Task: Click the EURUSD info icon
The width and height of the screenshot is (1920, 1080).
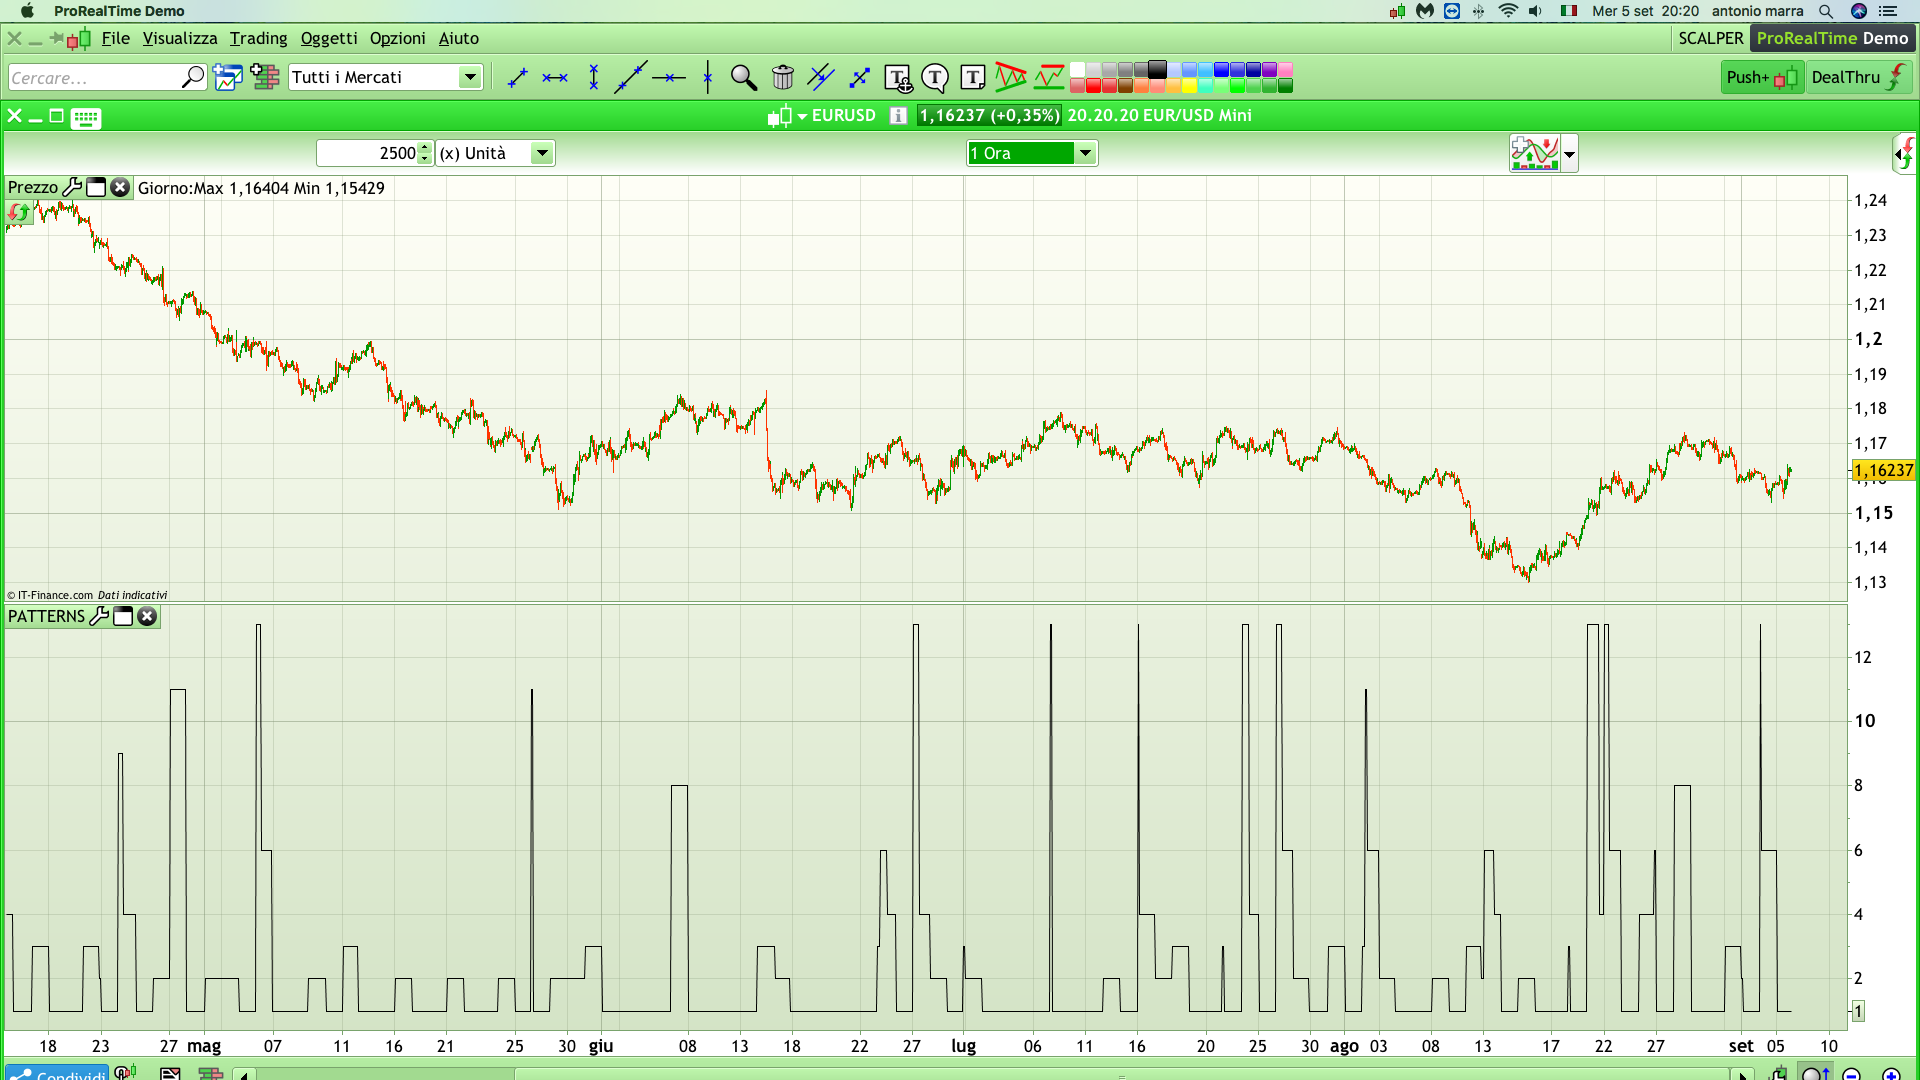Action: coord(898,116)
